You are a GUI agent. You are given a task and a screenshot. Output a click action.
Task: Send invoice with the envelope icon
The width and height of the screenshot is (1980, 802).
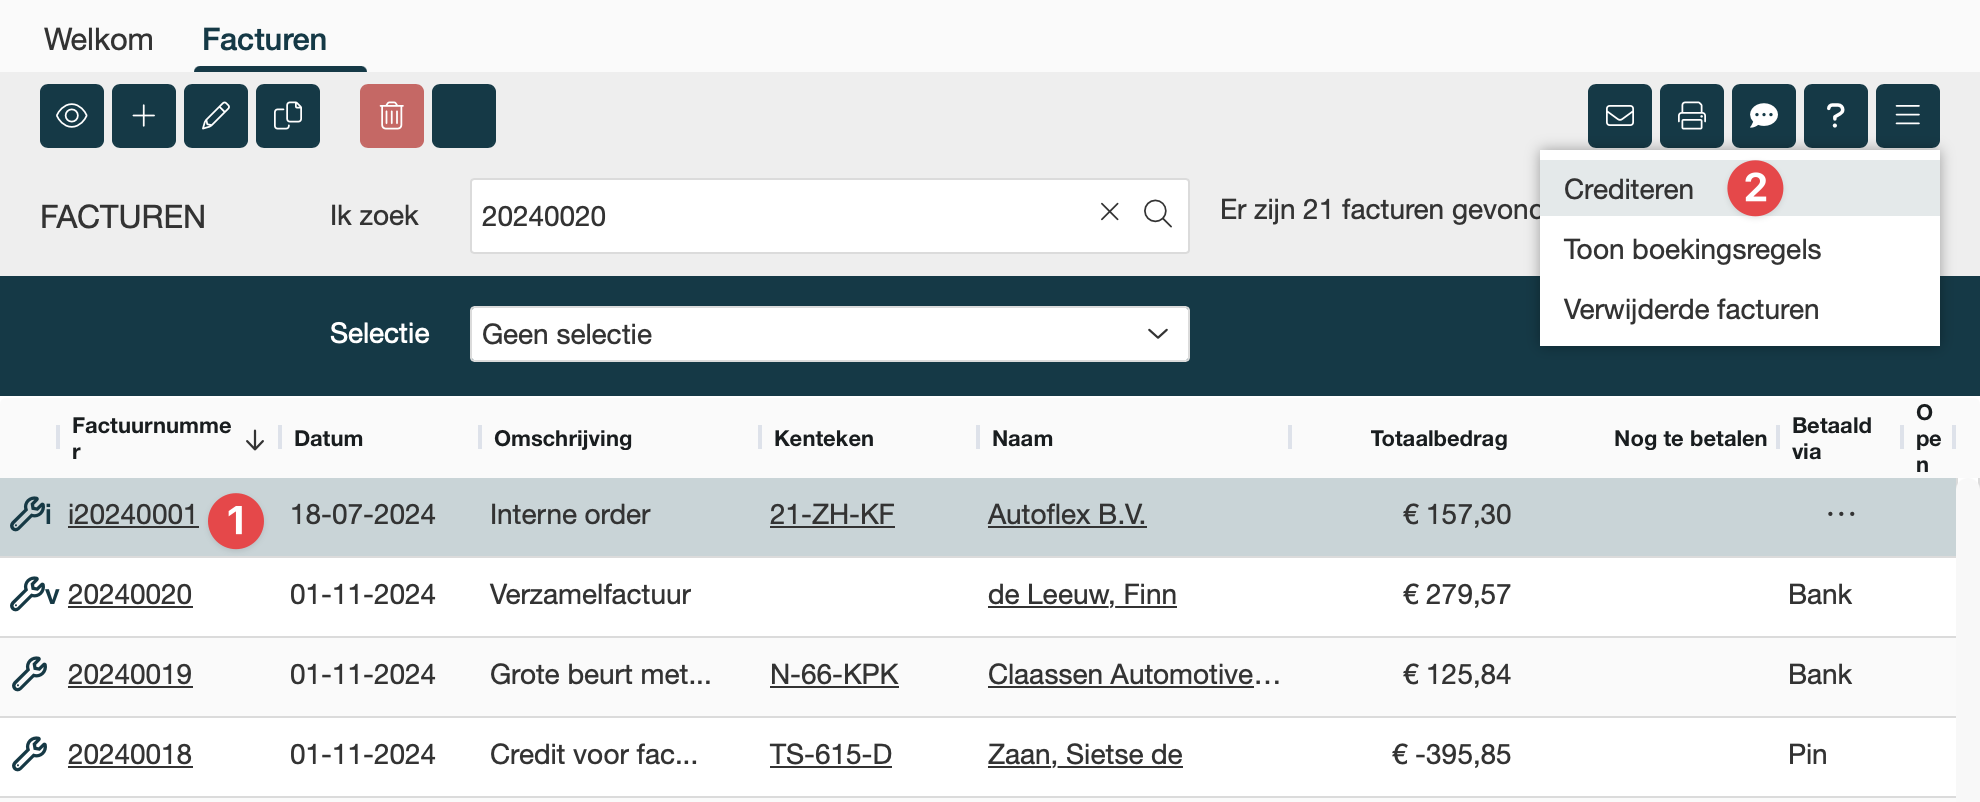coord(1620,116)
